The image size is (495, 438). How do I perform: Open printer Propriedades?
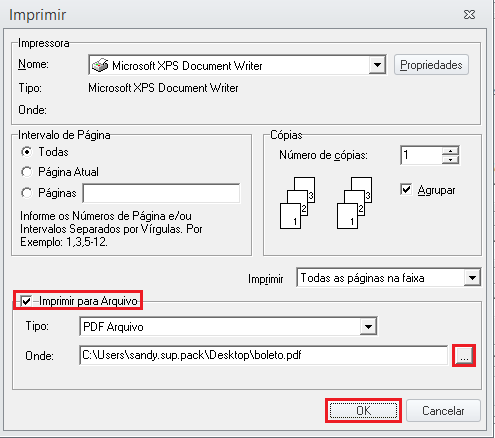pyautogui.click(x=431, y=65)
